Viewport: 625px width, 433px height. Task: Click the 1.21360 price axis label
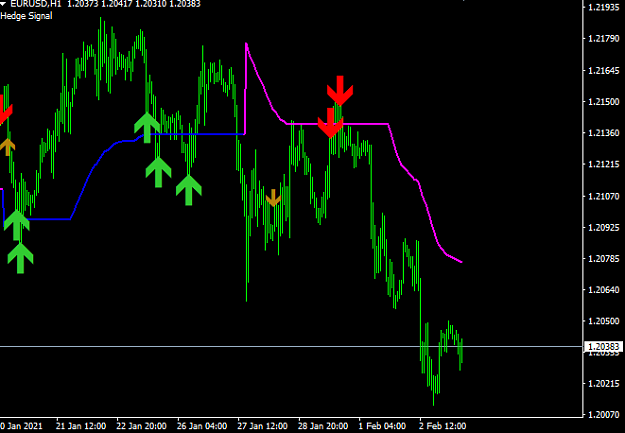(604, 133)
